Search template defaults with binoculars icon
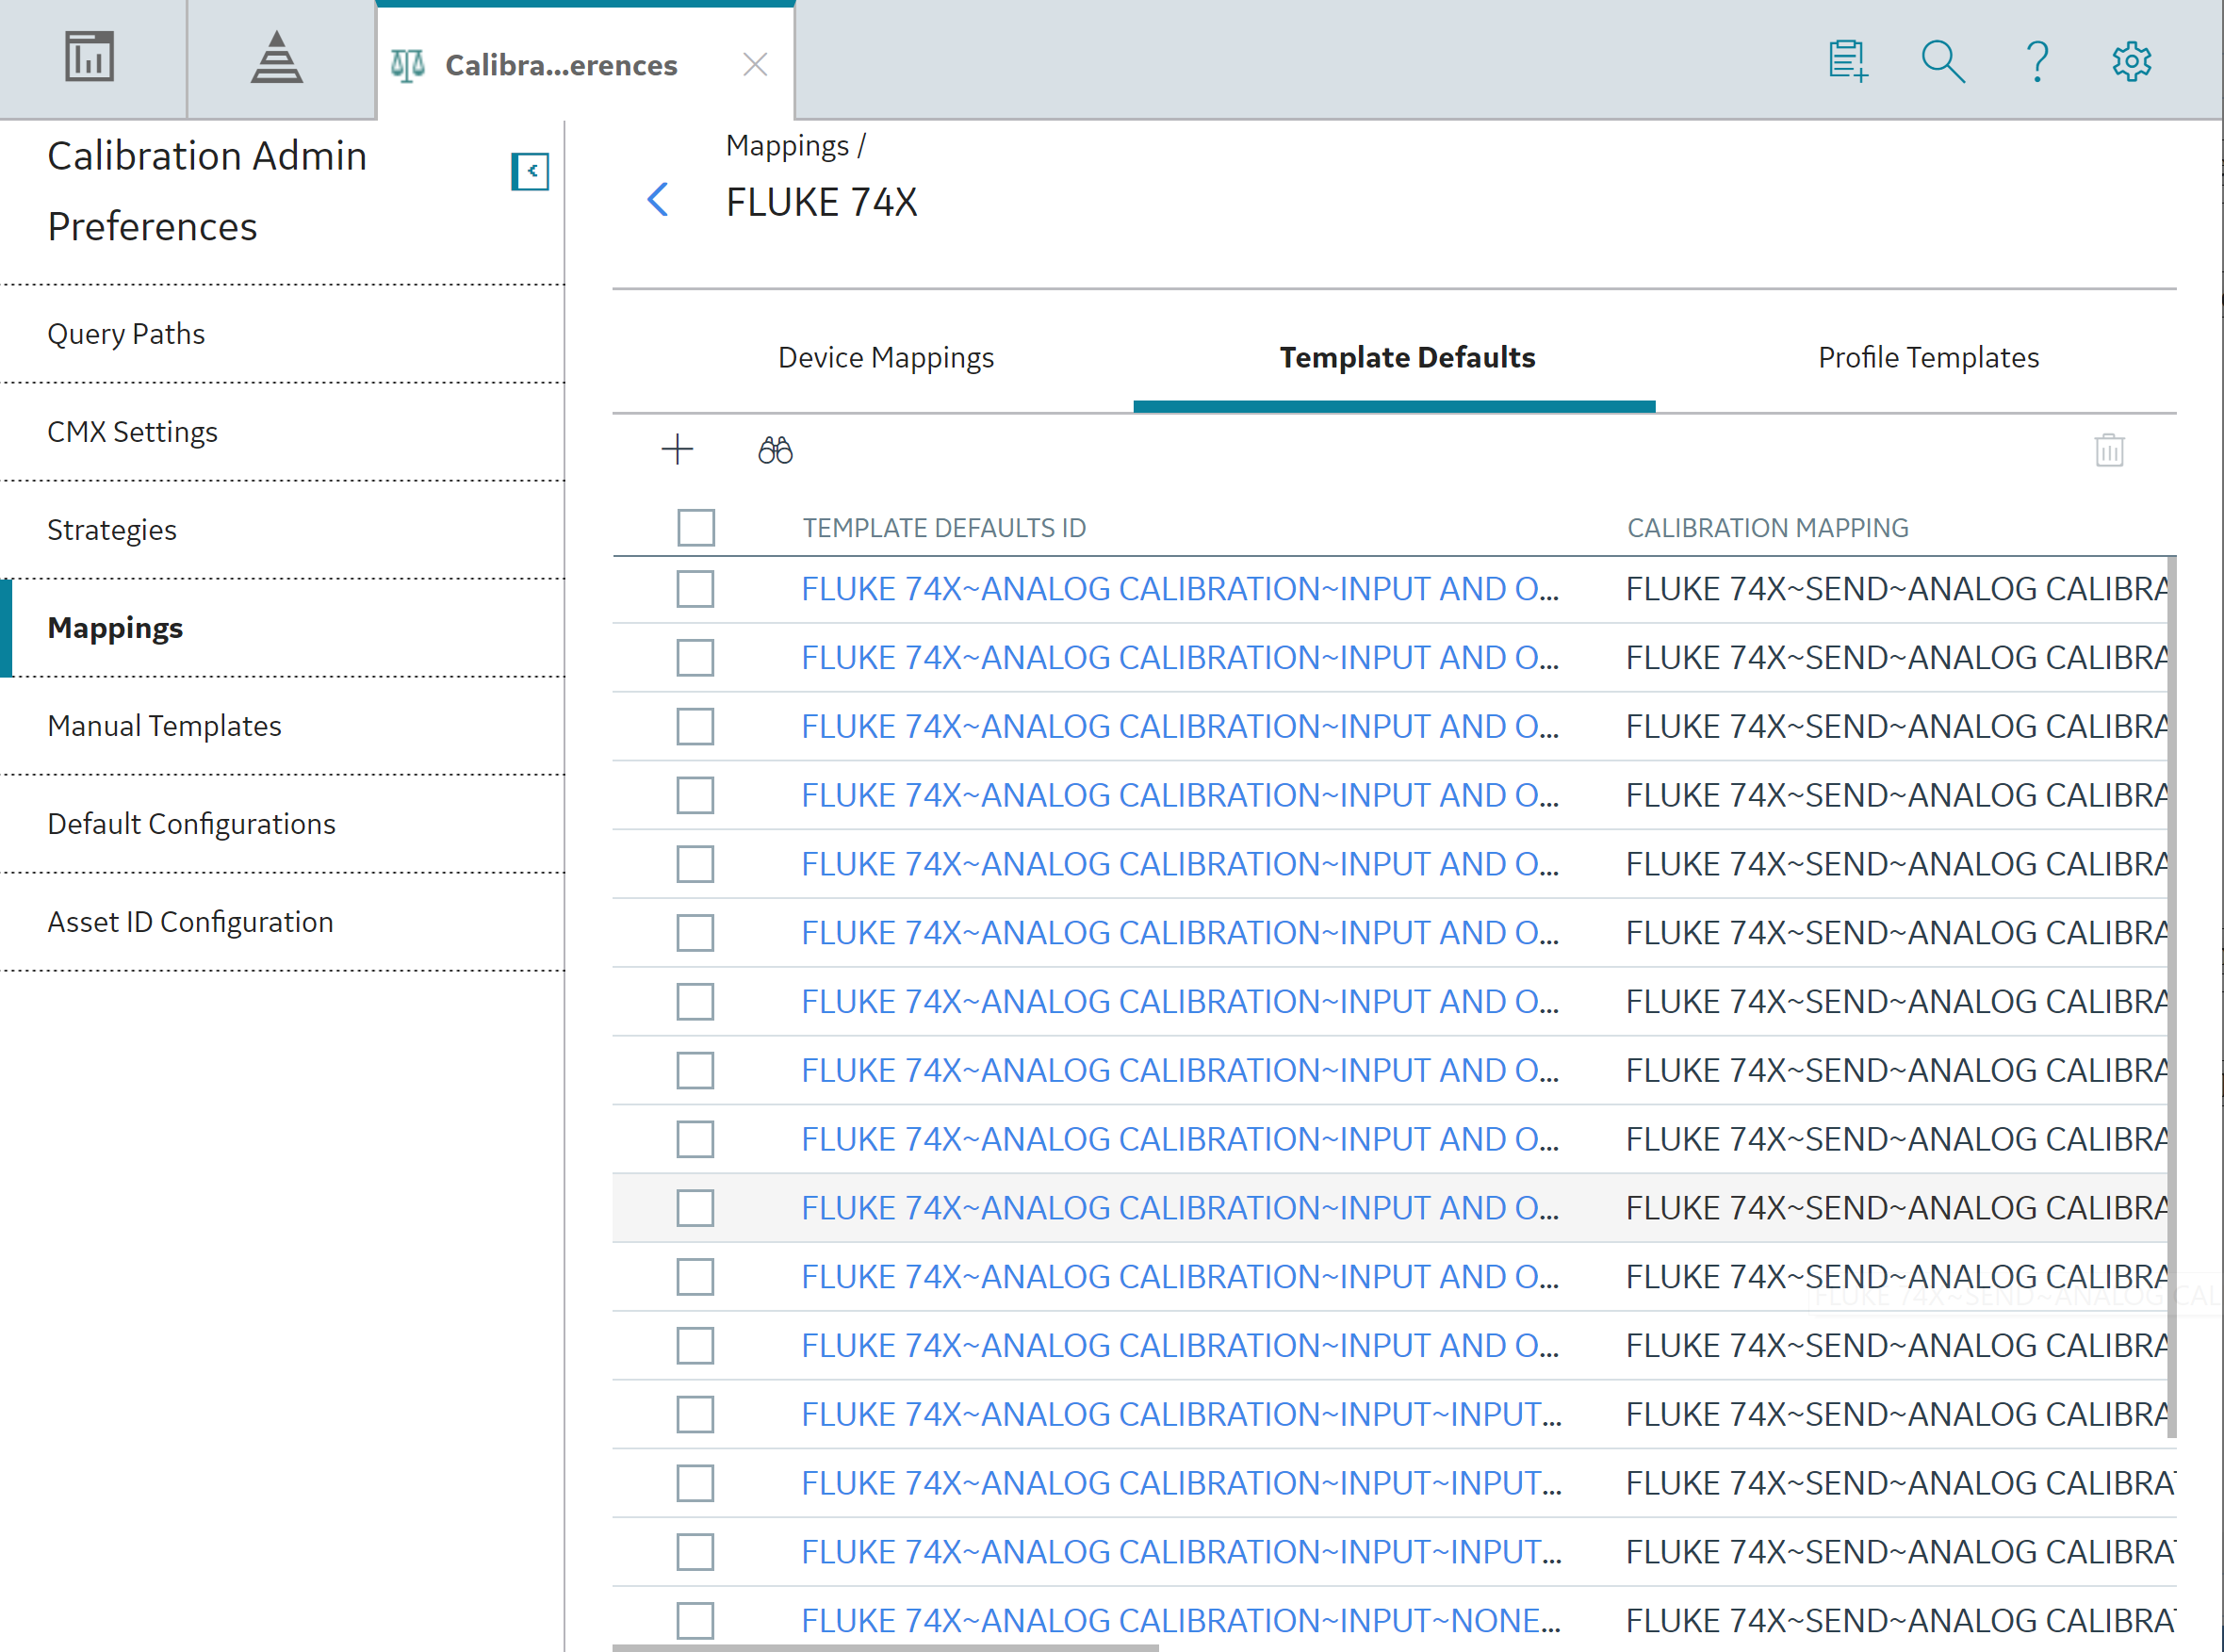 coord(775,450)
